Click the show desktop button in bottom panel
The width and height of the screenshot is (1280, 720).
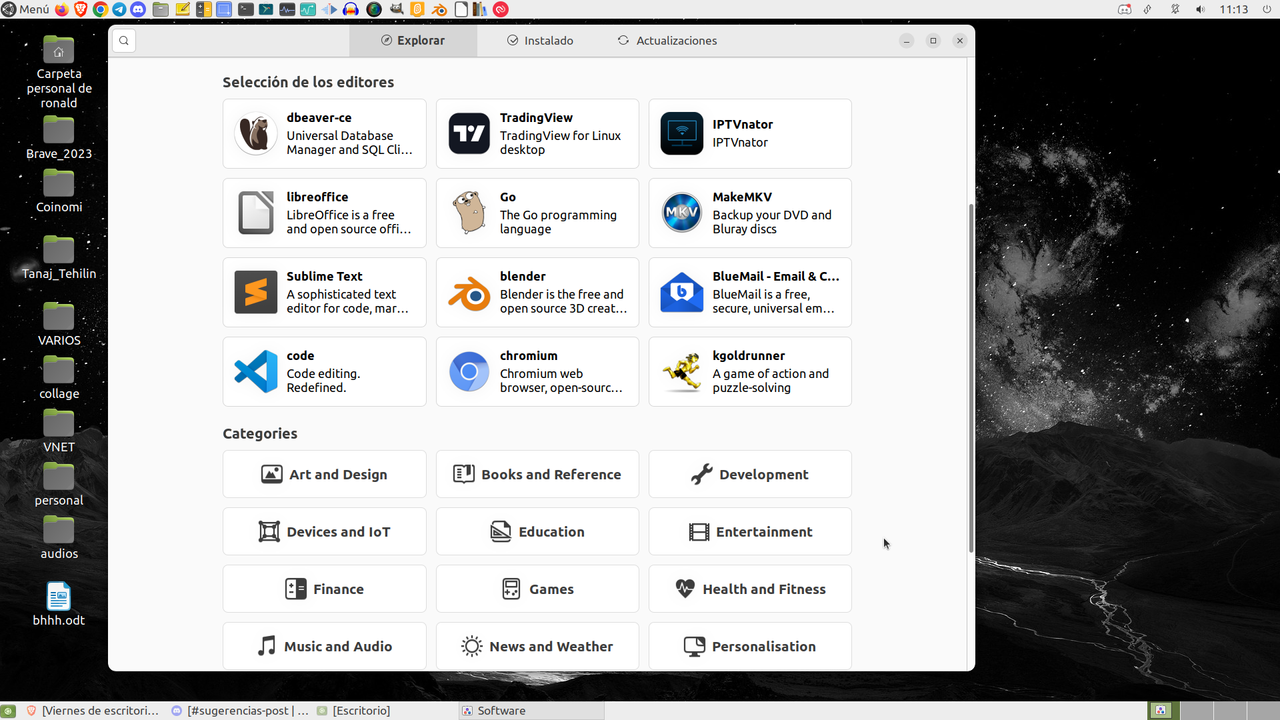point(9,711)
